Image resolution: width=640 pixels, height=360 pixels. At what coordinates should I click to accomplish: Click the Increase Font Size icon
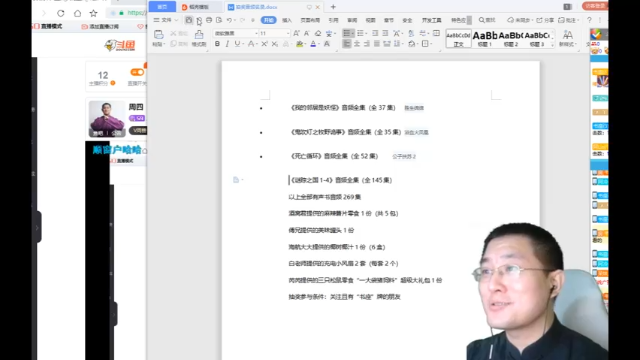click(x=296, y=33)
